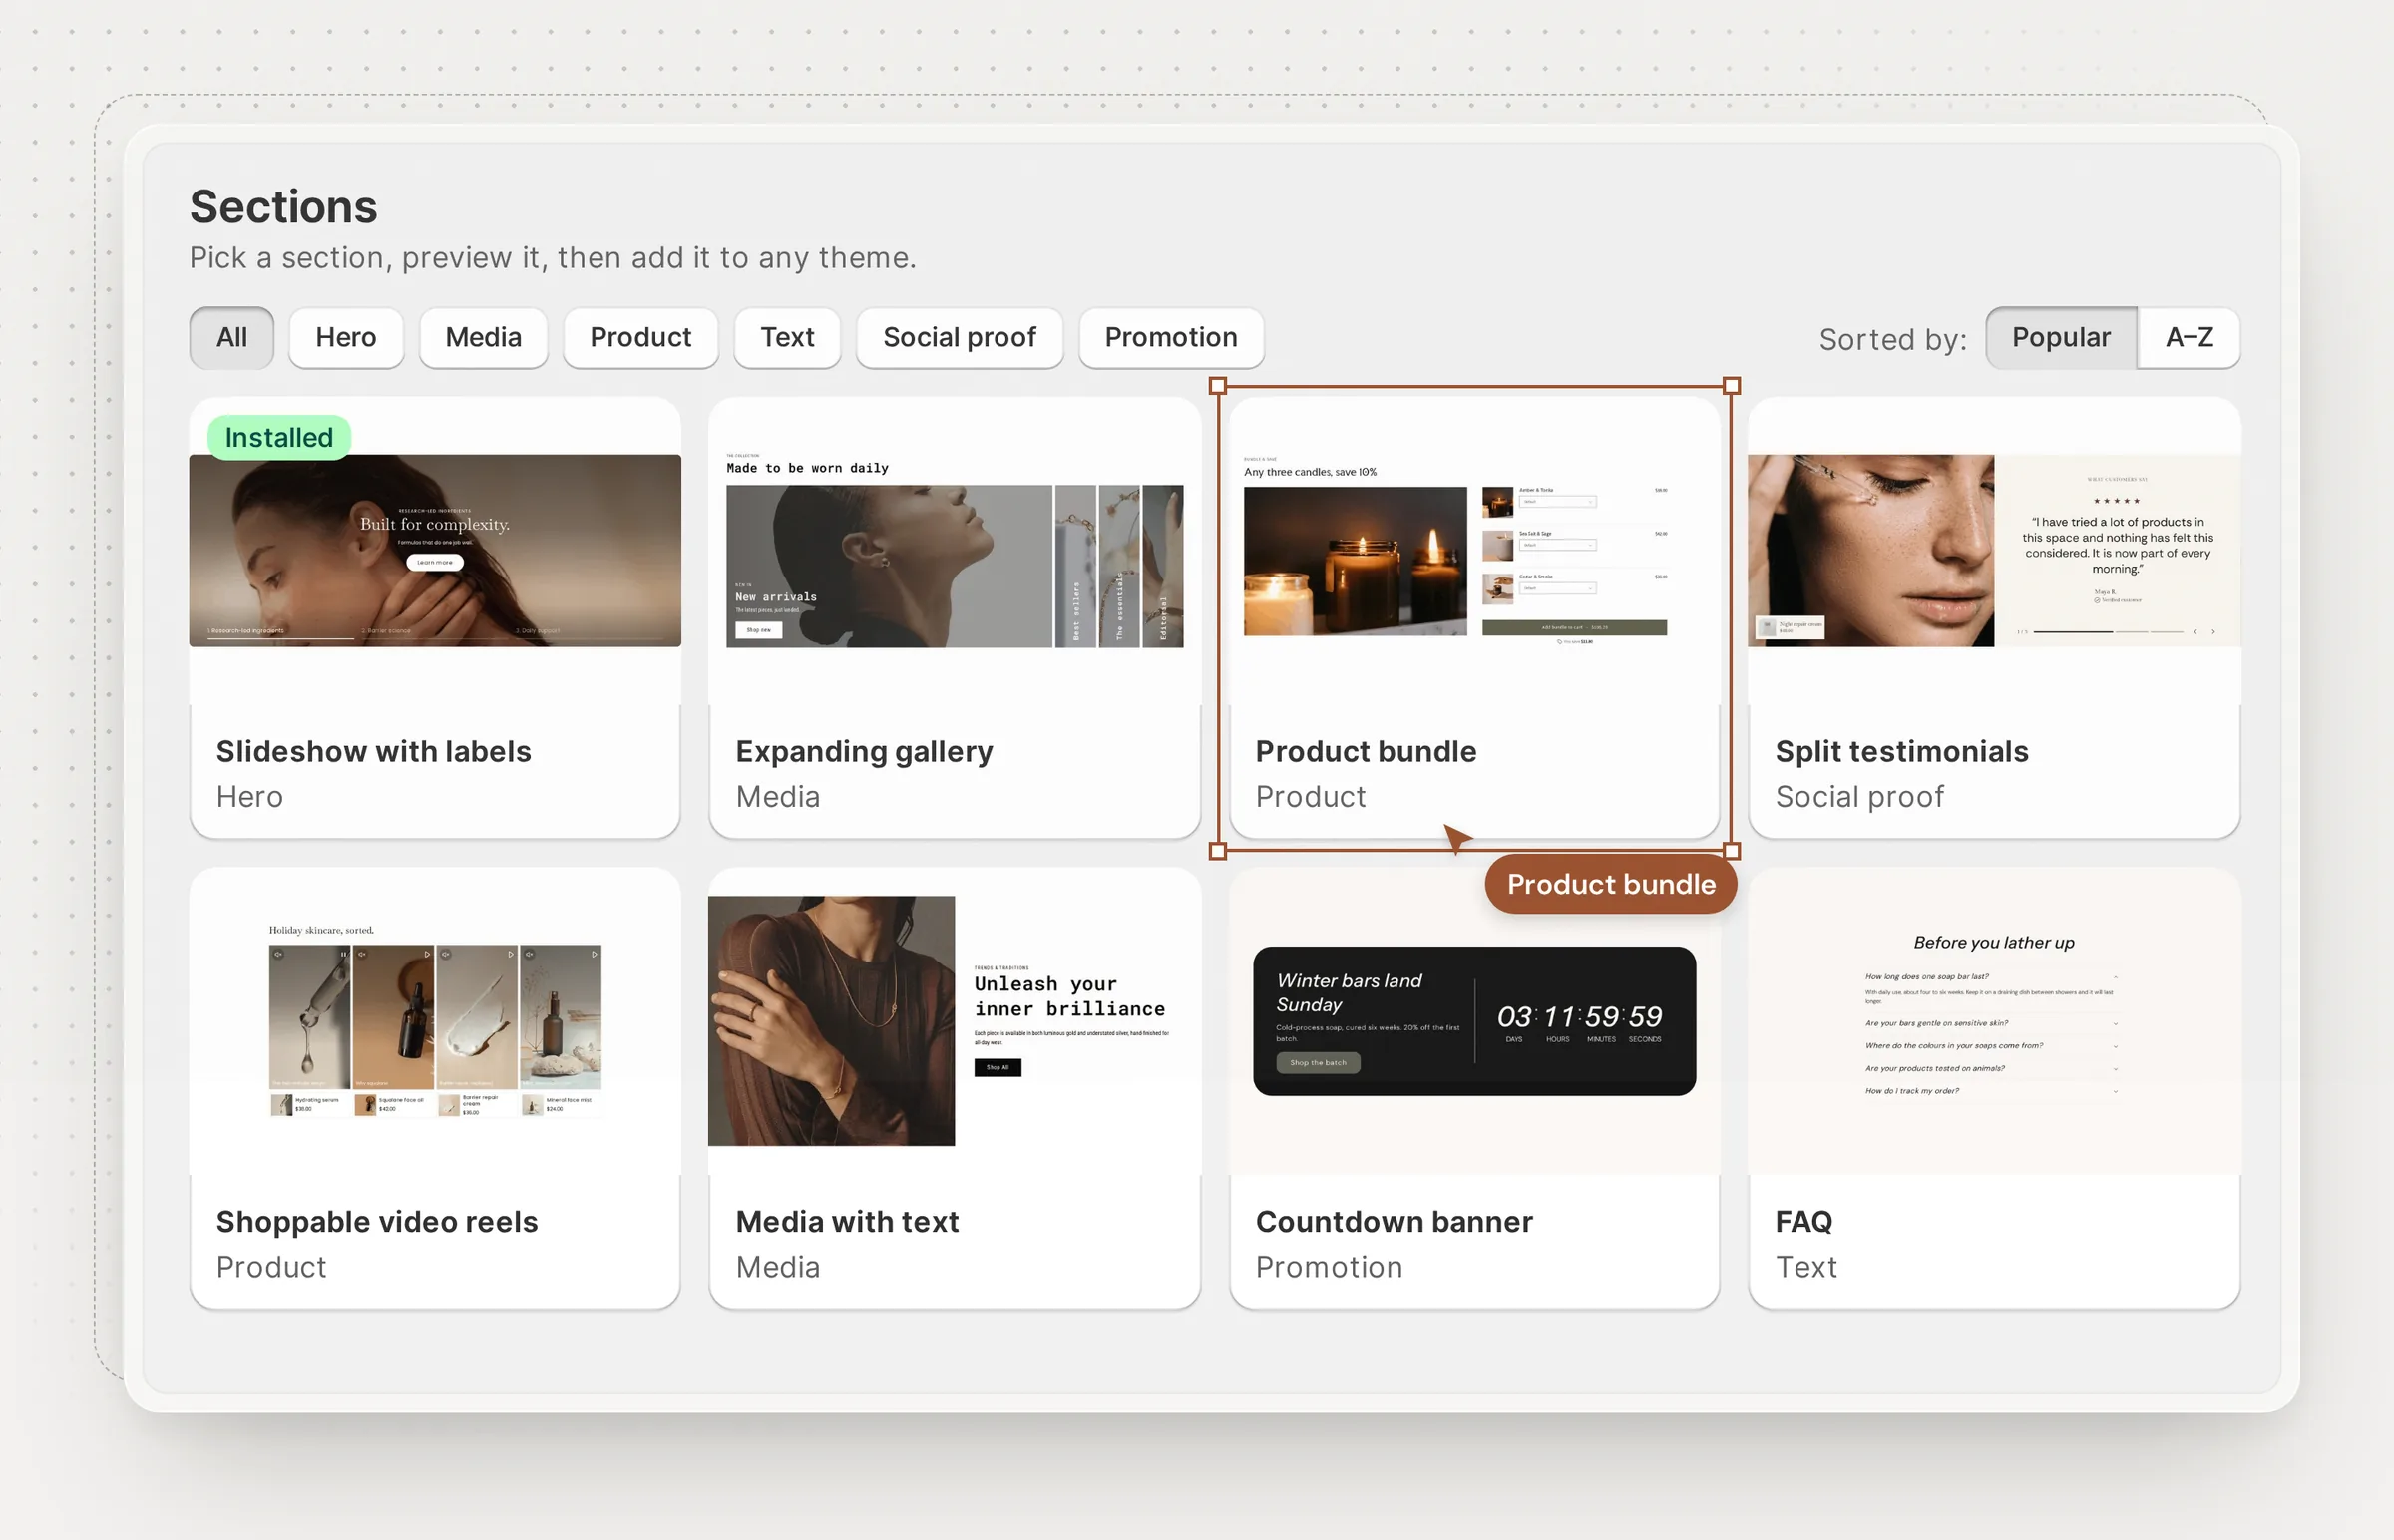Click the Sections page heading

click(283, 206)
